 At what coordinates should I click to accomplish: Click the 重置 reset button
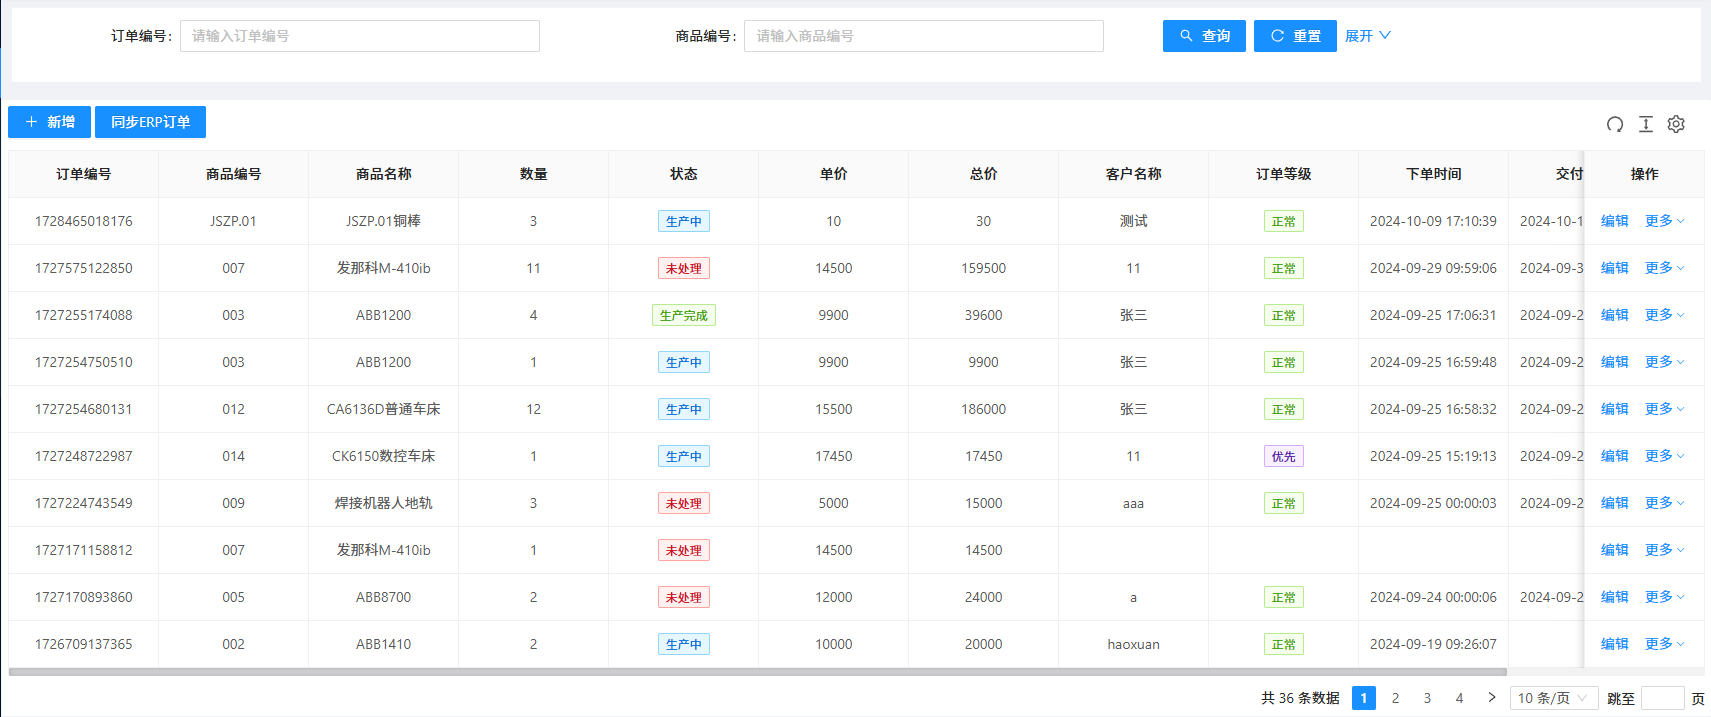[1295, 36]
